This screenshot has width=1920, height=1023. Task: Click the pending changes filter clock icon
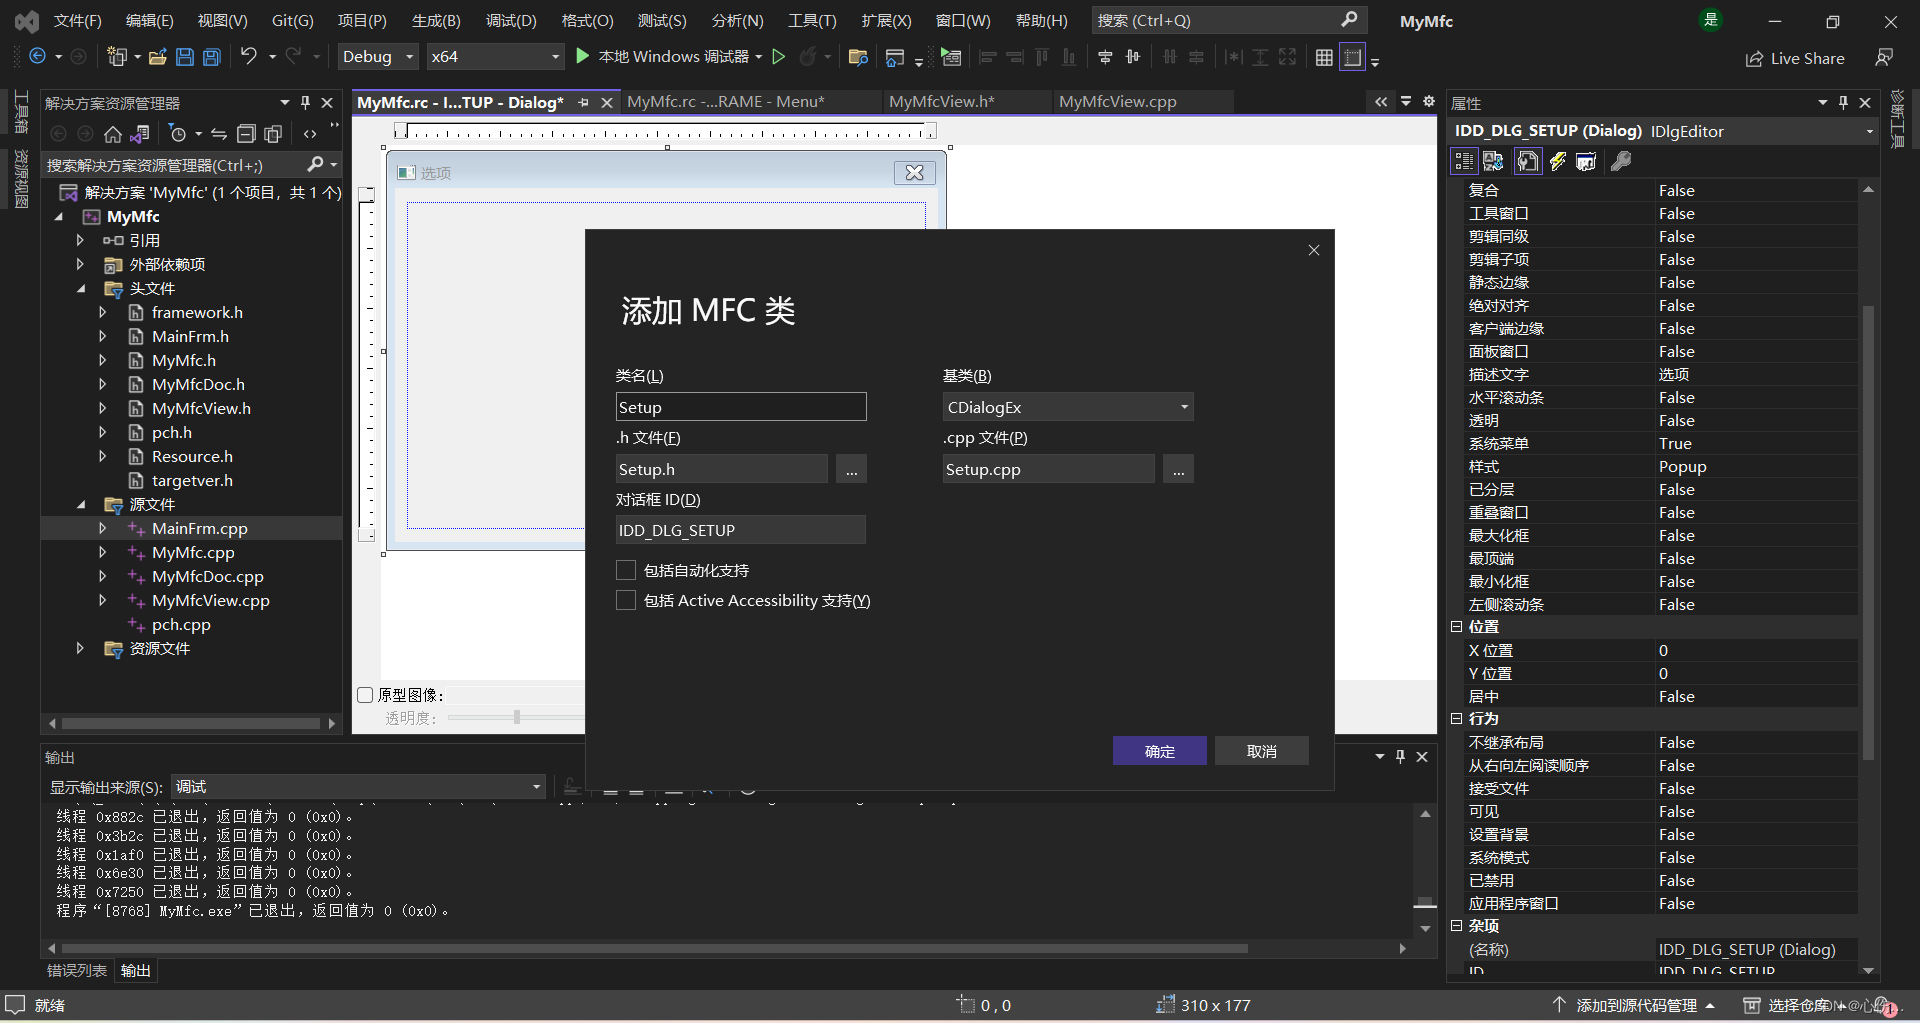tap(178, 133)
